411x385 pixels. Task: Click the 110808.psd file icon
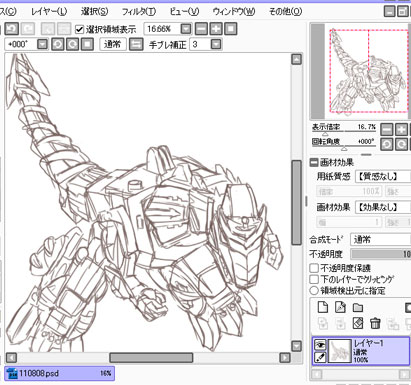(12, 373)
